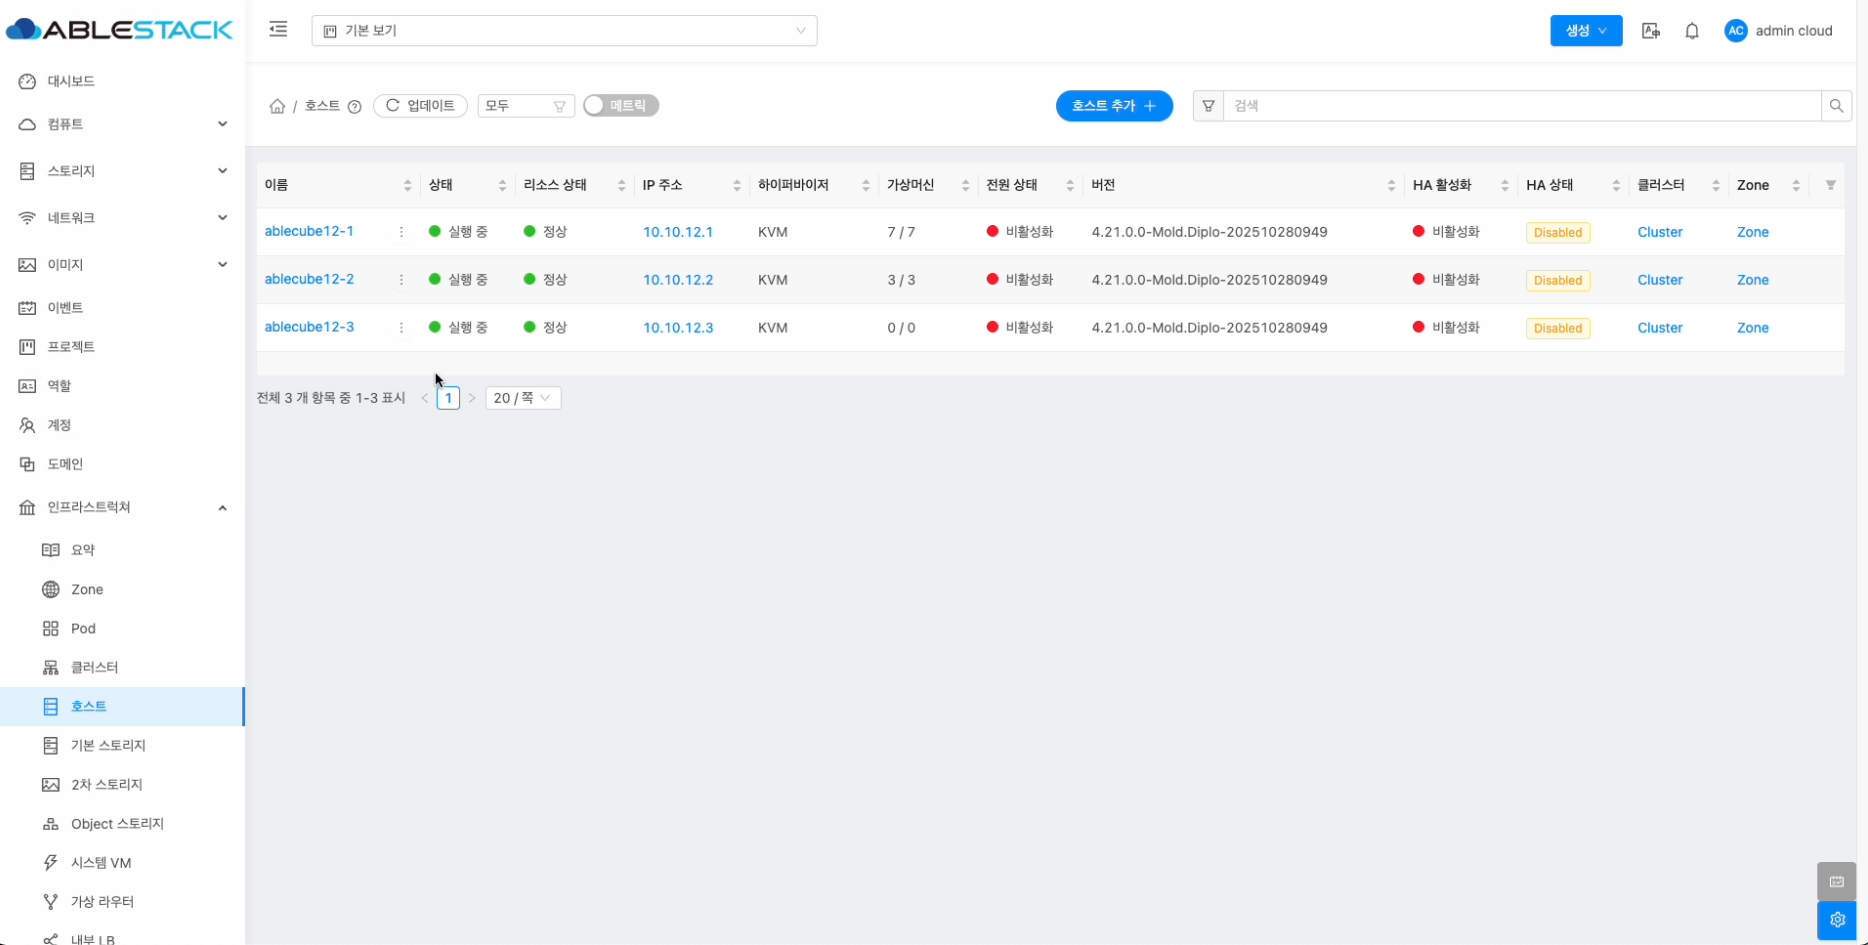Collapse the sidebar with the menu fold icon
The height and width of the screenshot is (945, 1868).
point(278,30)
